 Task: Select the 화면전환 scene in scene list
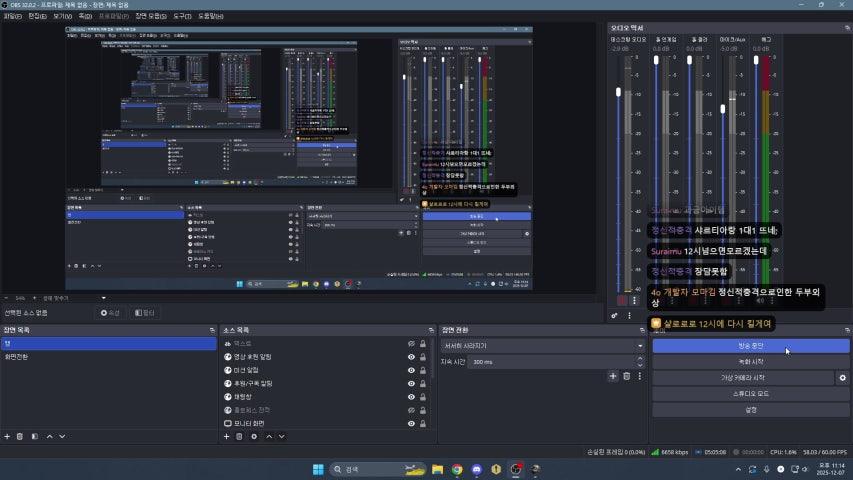coord(17,357)
